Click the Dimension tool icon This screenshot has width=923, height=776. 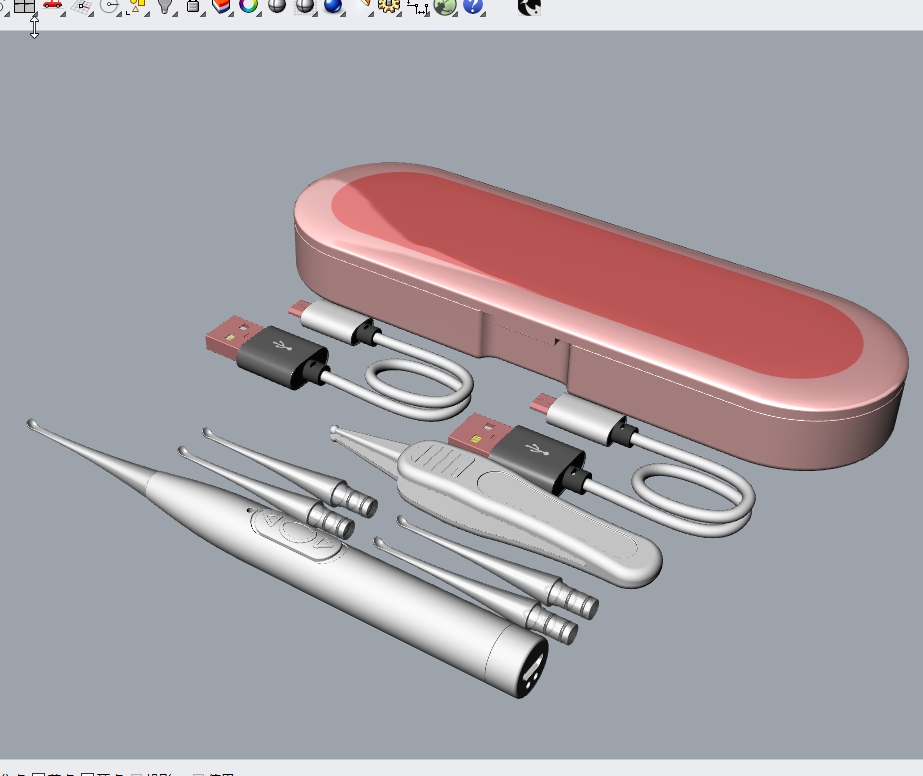coord(417,6)
